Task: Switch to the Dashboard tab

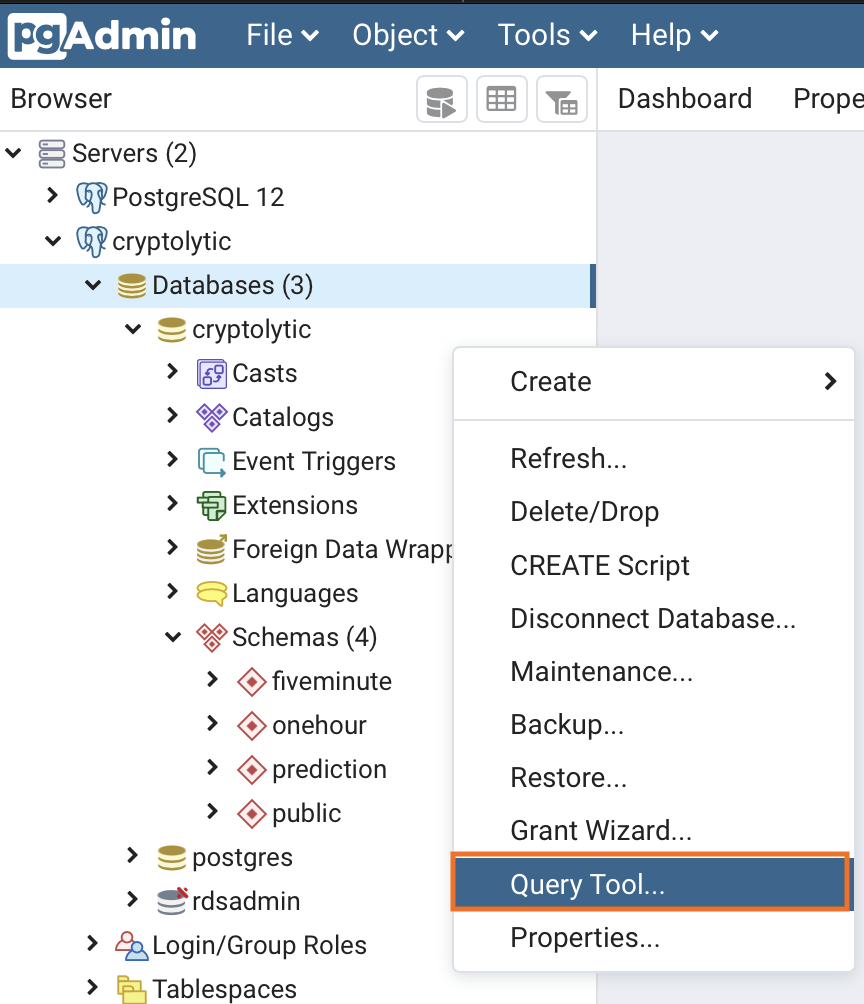Action: 685,99
